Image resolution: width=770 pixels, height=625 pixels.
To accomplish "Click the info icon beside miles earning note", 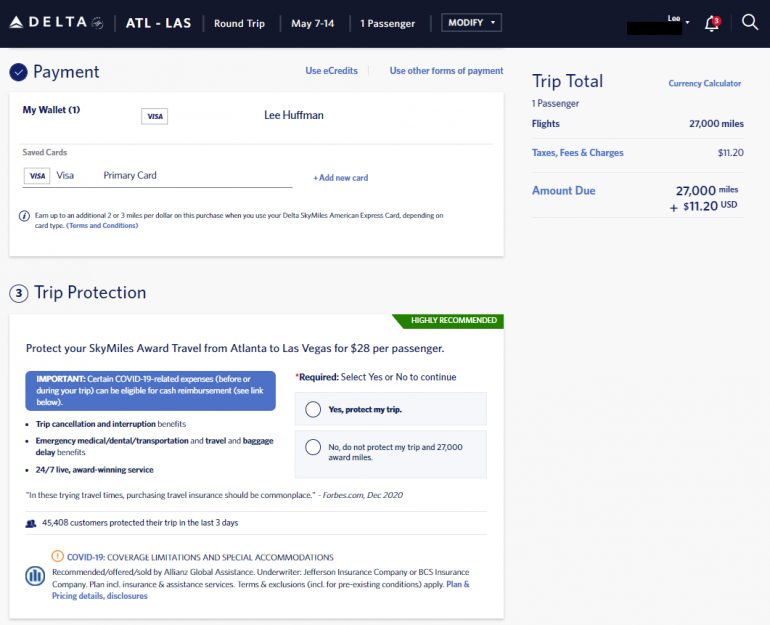I will [24, 215].
